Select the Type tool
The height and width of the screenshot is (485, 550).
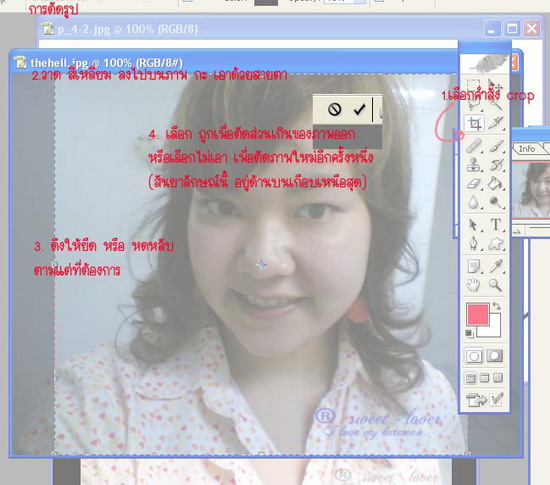[496, 224]
